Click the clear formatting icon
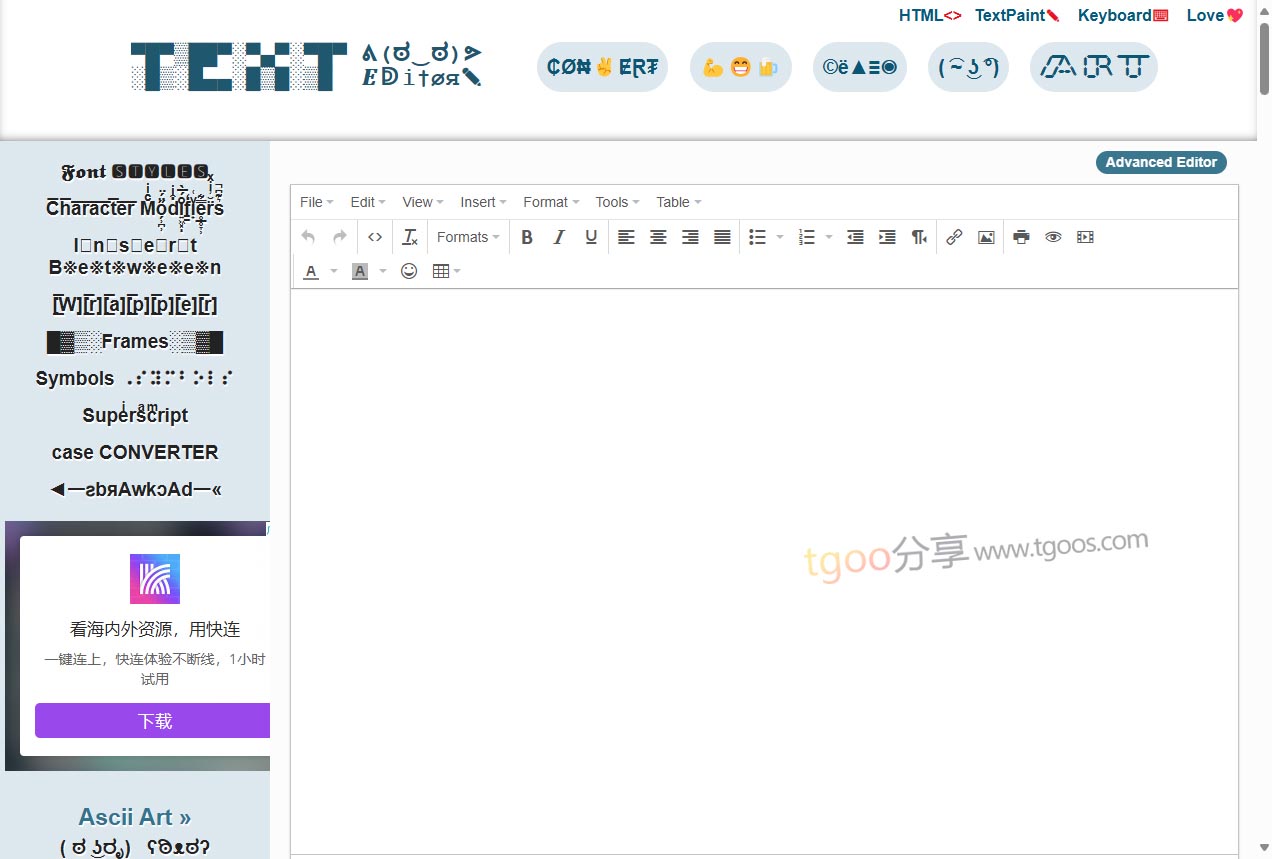1272x859 pixels. point(410,237)
